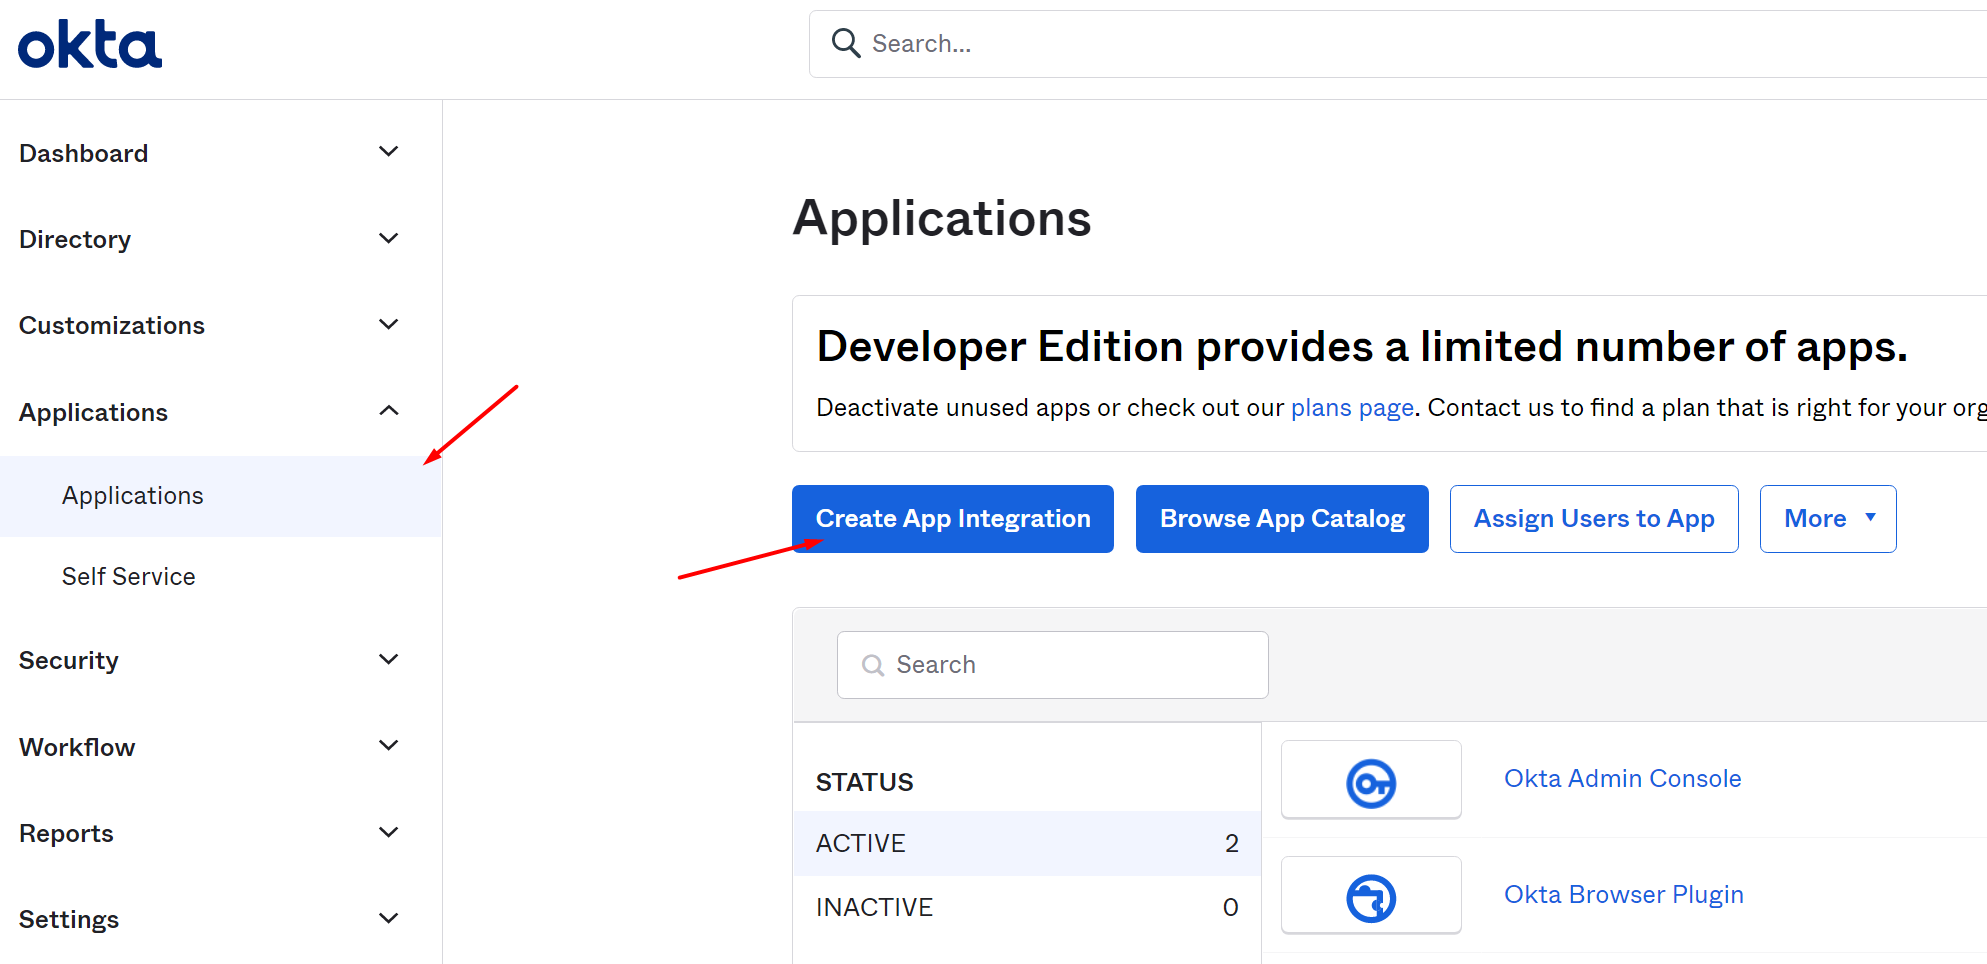The height and width of the screenshot is (964, 1987).
Task: Open Directory in the sidebar
Action: [x=75, y=239]
